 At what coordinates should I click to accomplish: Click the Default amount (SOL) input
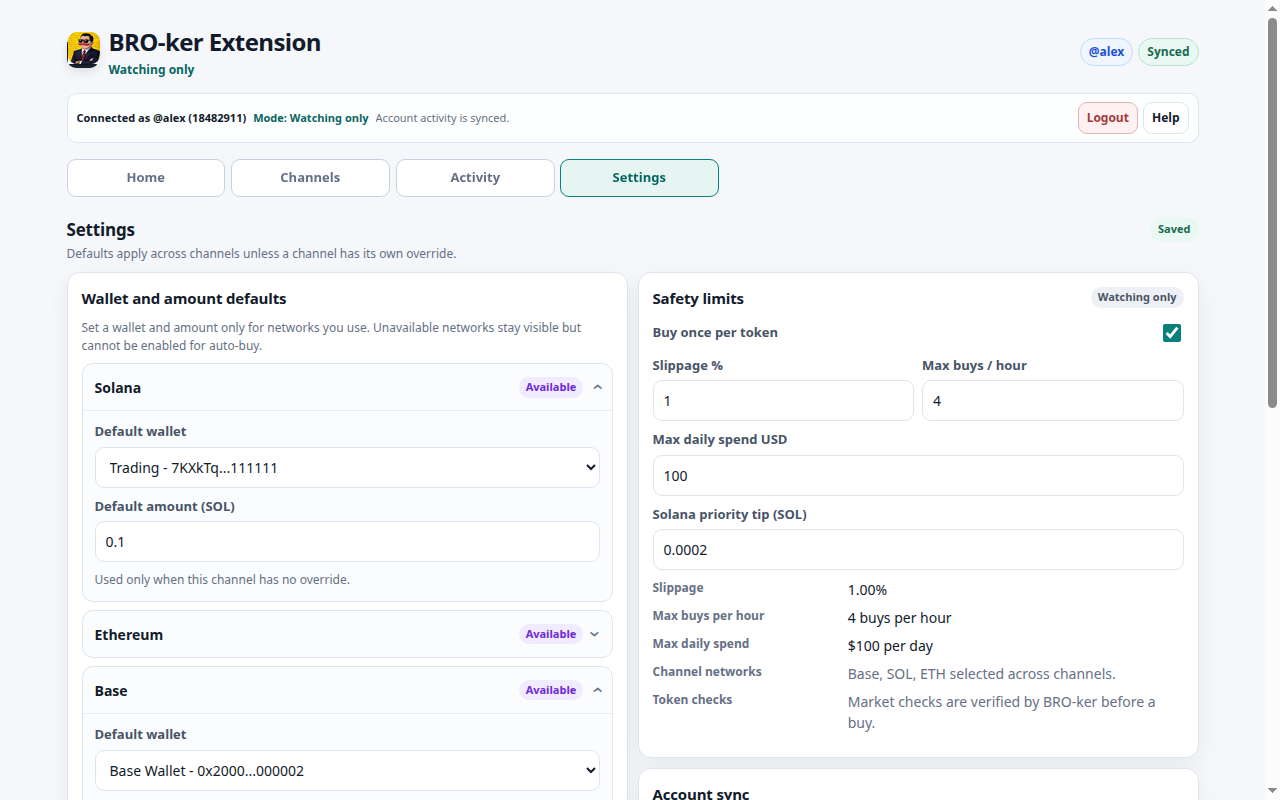(x=347, y=541)
